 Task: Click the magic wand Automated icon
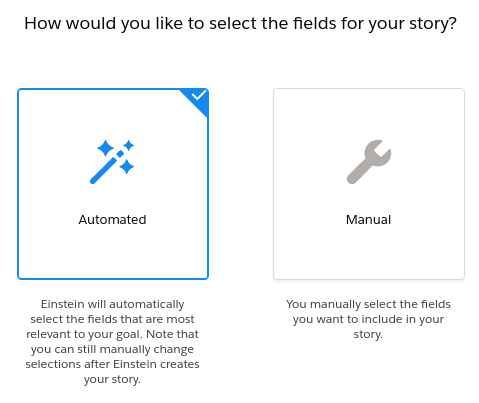pyautogui.click(x=112, y=162)
